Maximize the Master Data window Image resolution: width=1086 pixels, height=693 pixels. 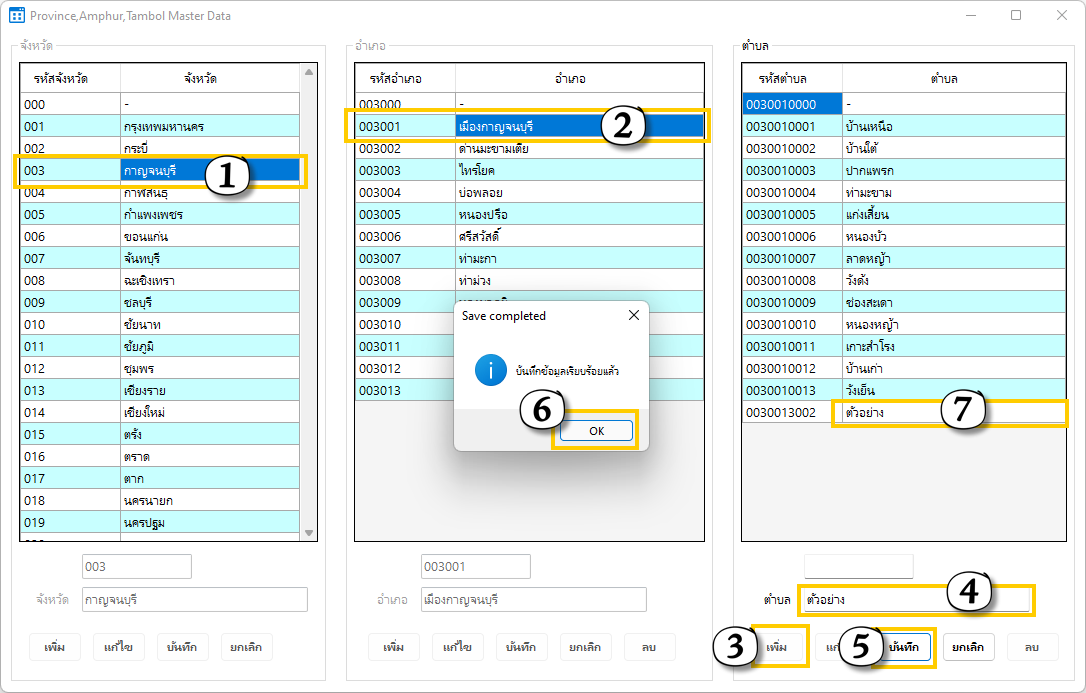1016,15
